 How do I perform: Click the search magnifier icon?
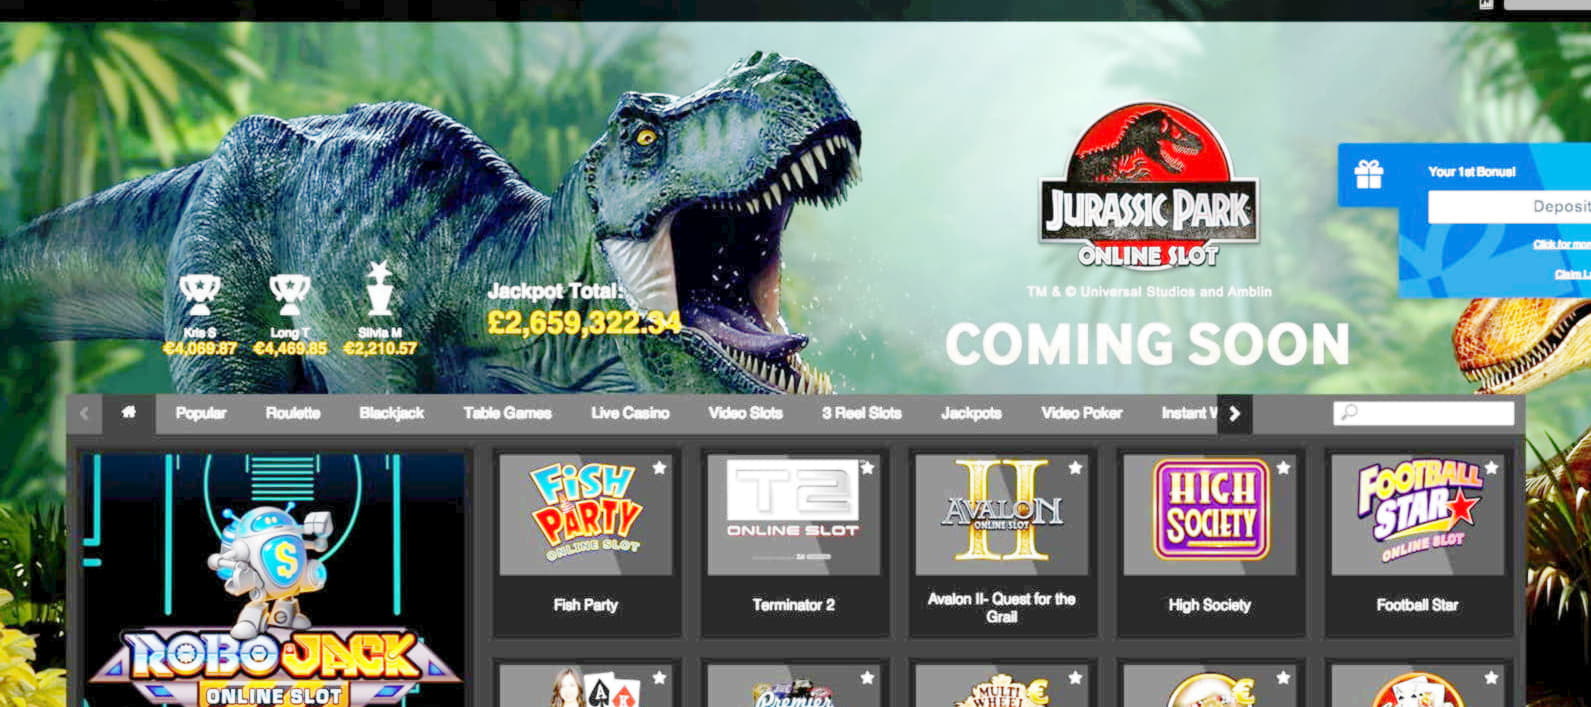pos(1349,412)
